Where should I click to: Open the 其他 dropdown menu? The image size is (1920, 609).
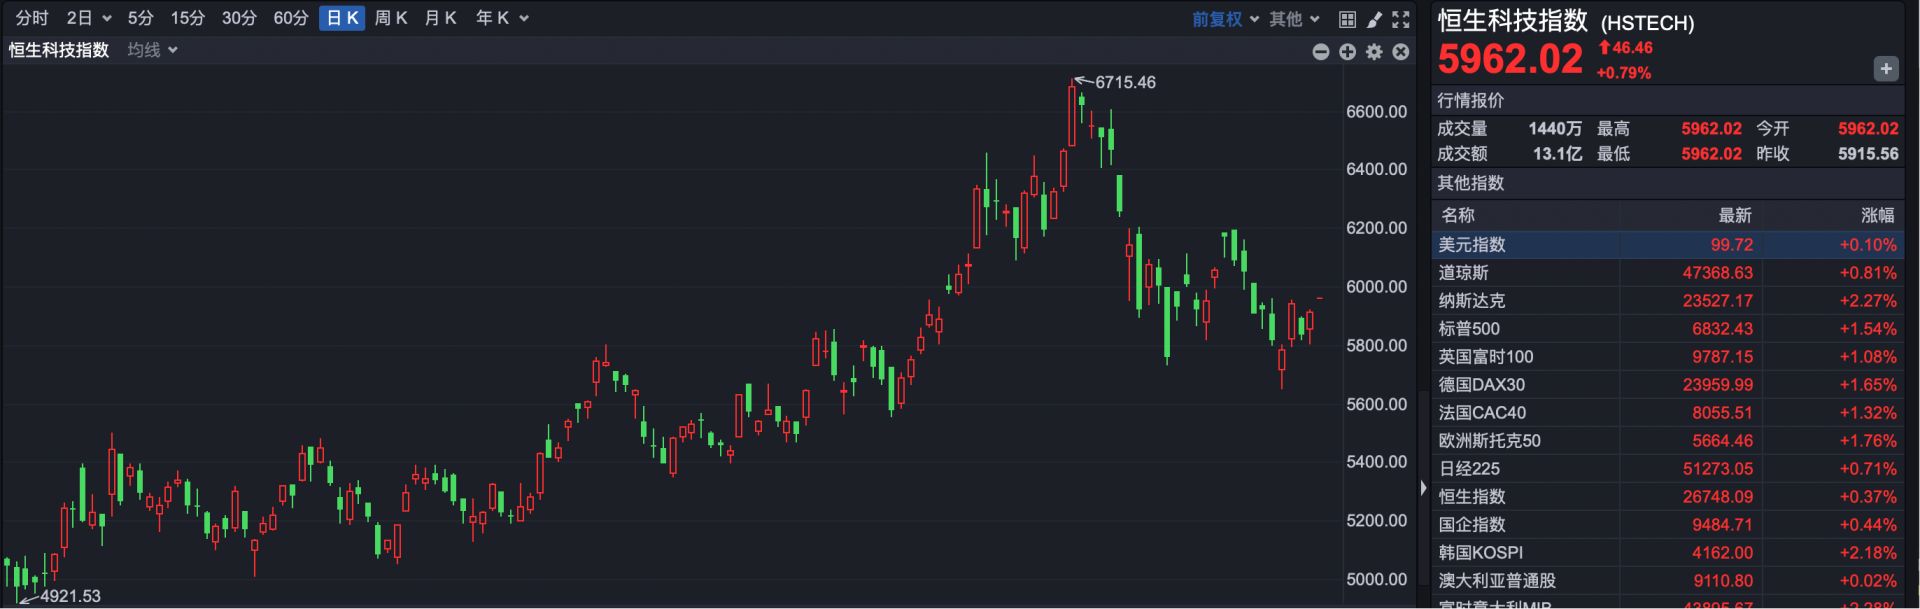click(1294, 19)
